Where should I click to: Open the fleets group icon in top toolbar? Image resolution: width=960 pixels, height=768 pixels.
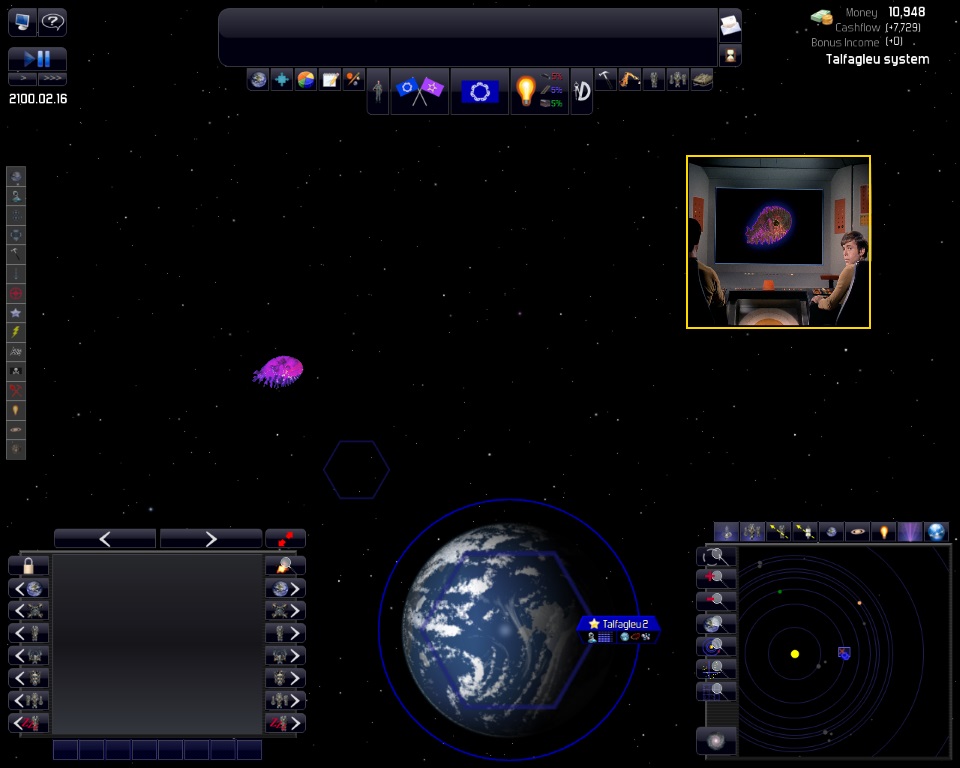pos(678,79)
